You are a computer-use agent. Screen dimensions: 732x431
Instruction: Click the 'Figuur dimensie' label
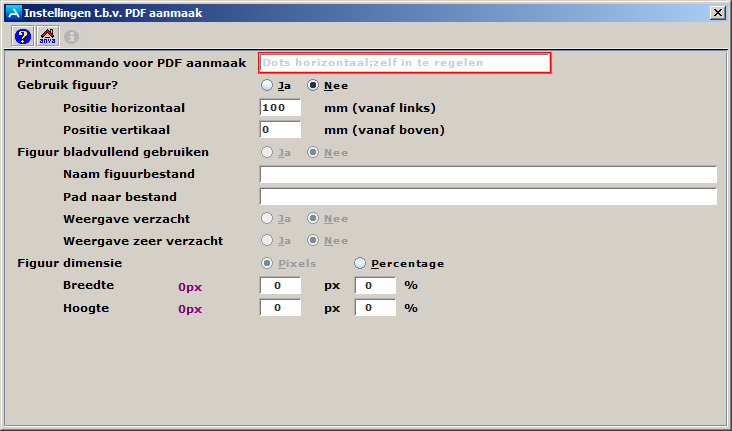pos(70,263)
